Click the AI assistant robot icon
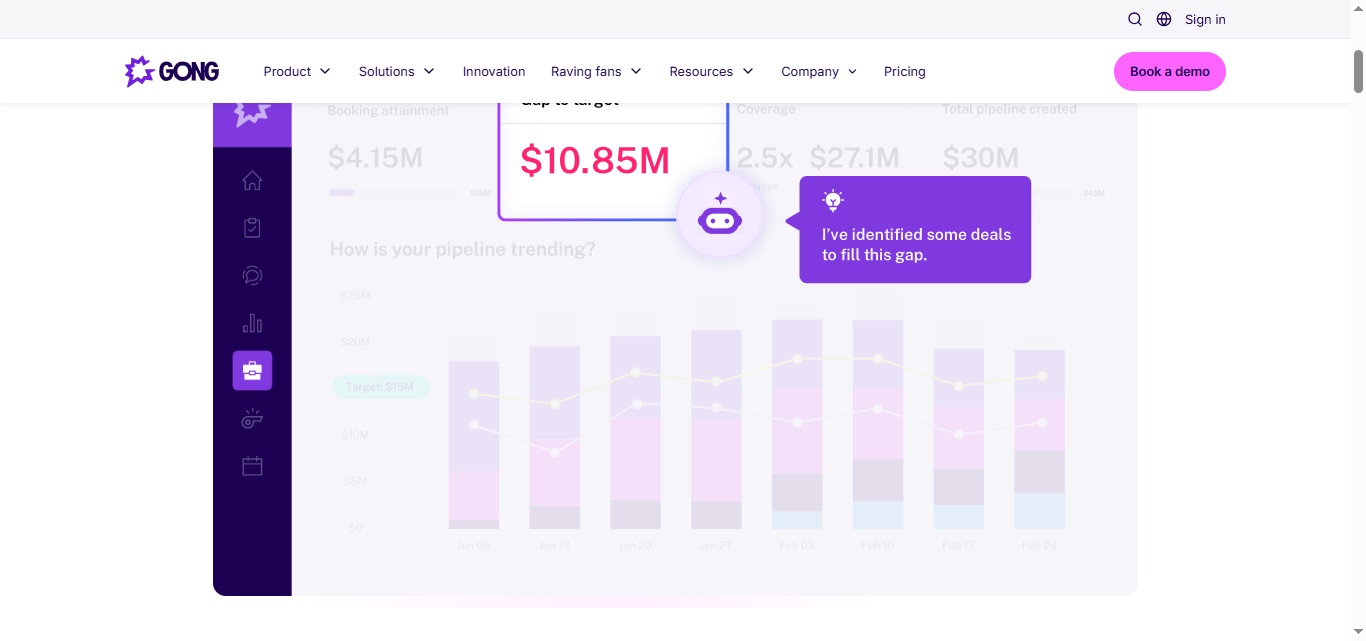This screenshot has height=641, width=1366. click(720, 214)
